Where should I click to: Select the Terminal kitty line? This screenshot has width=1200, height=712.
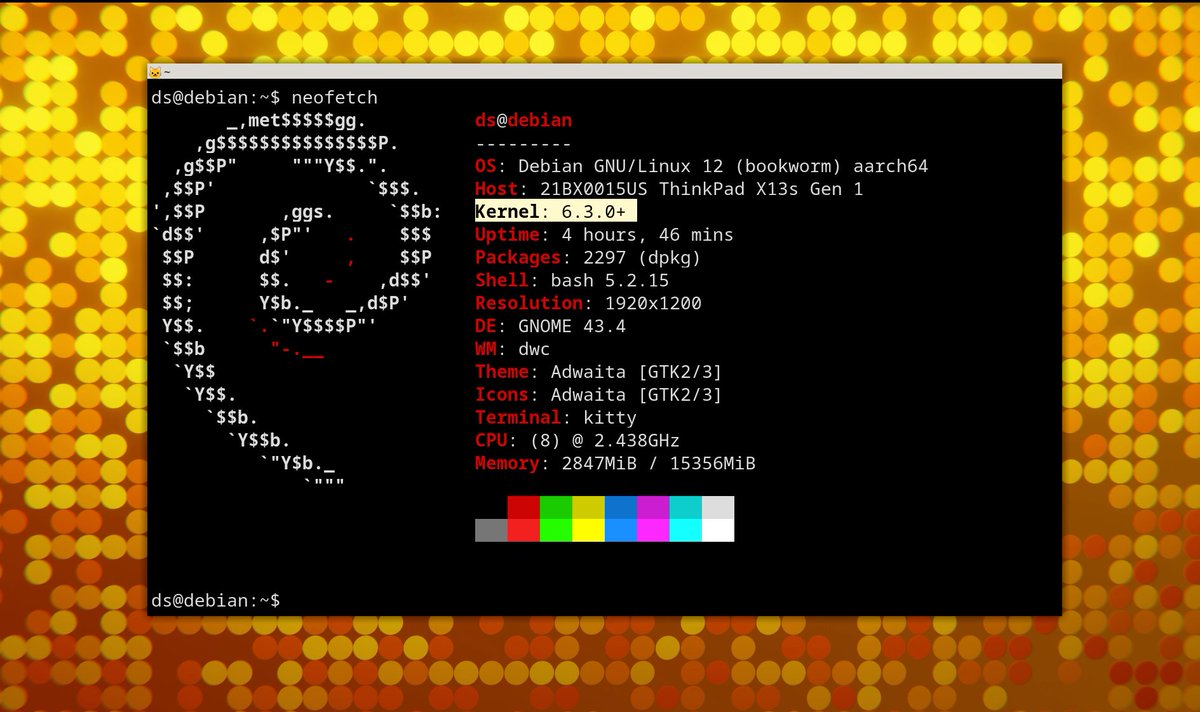pyautogui.click(x=556, y=417)
